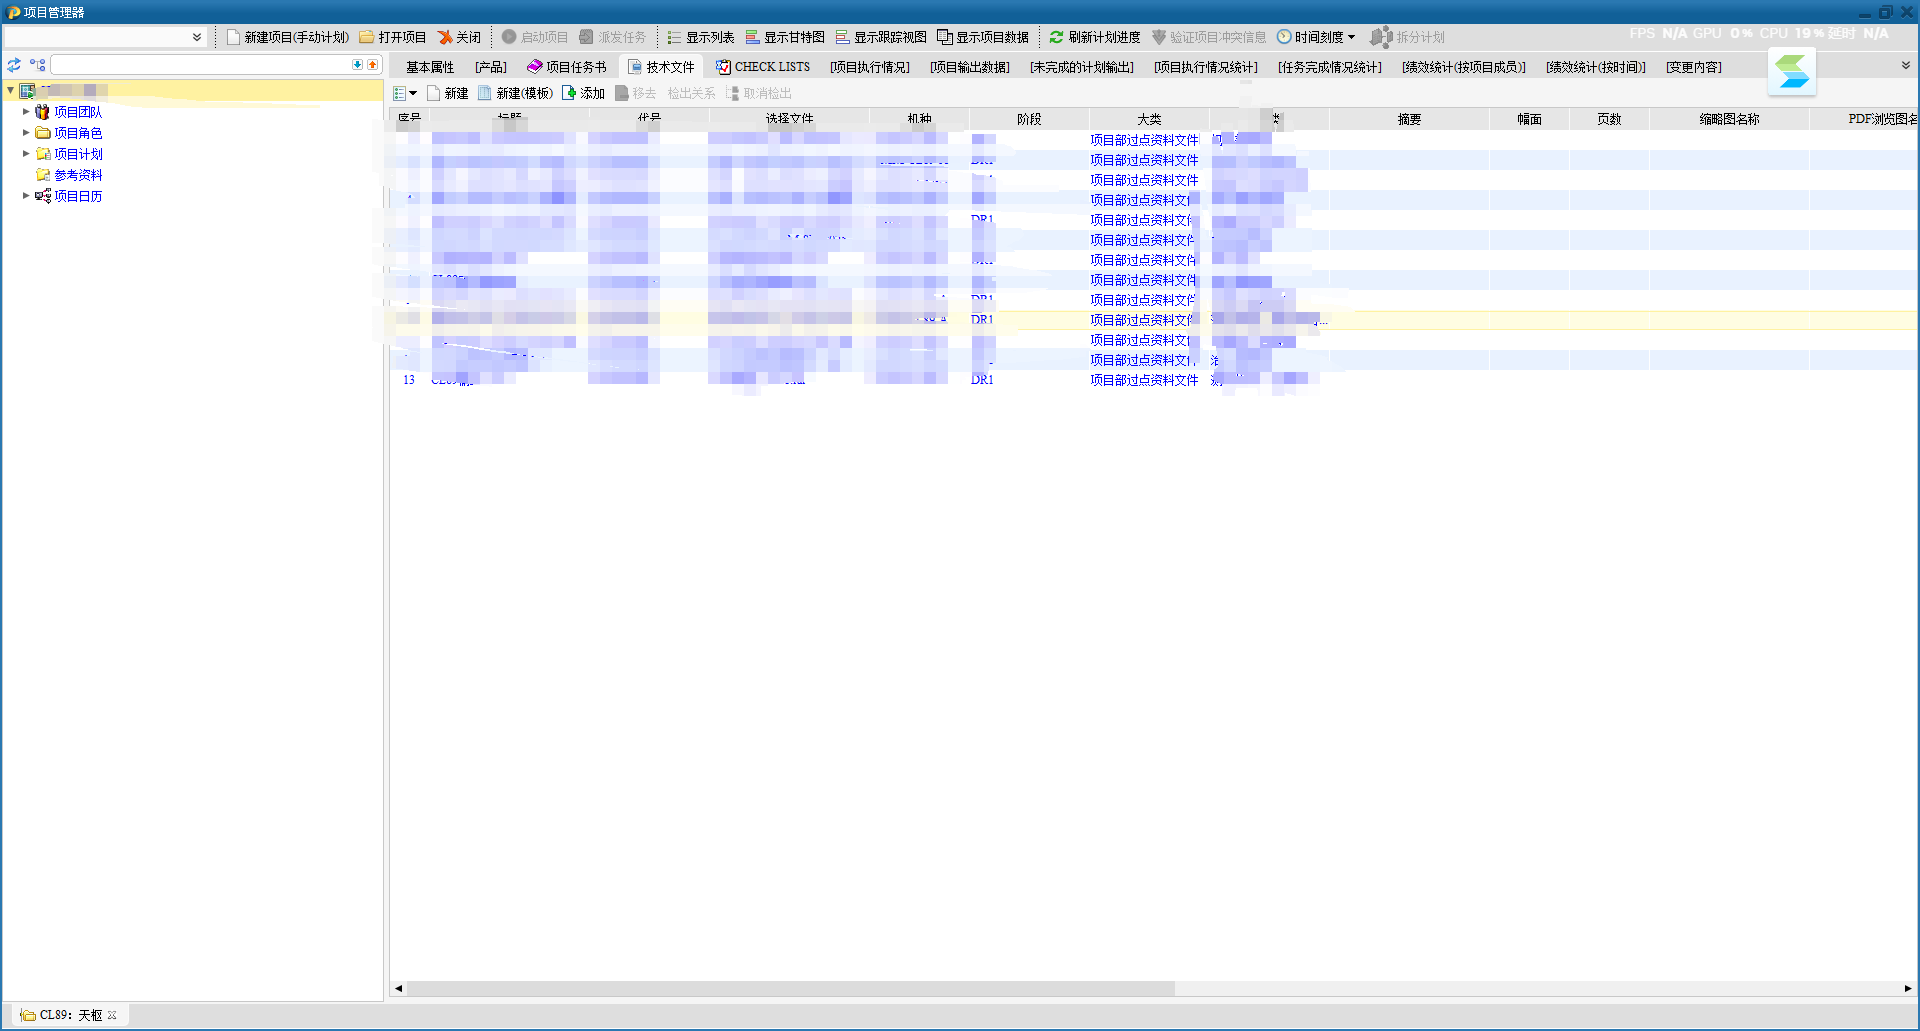This screenshot has height=1031, width=1920.
Task: Click the 取消检出 icon
Action: coord(733,93)
